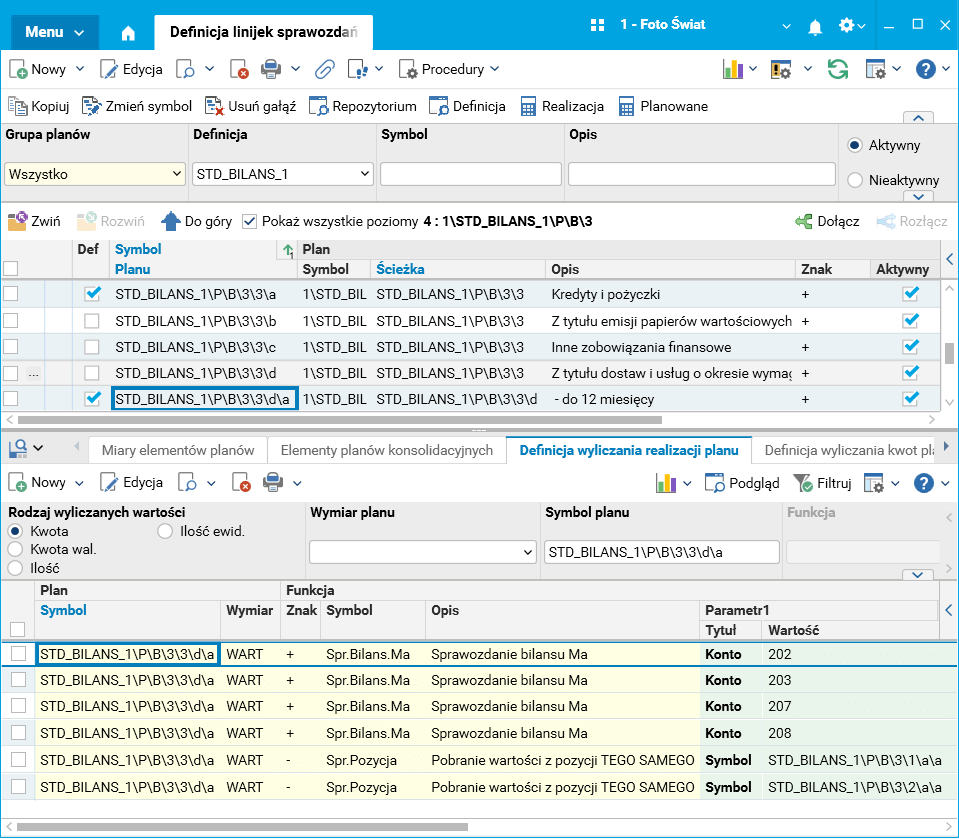959x839 pixels.
Task: Open the Wymiar planu dropdown
Action: 423,552
